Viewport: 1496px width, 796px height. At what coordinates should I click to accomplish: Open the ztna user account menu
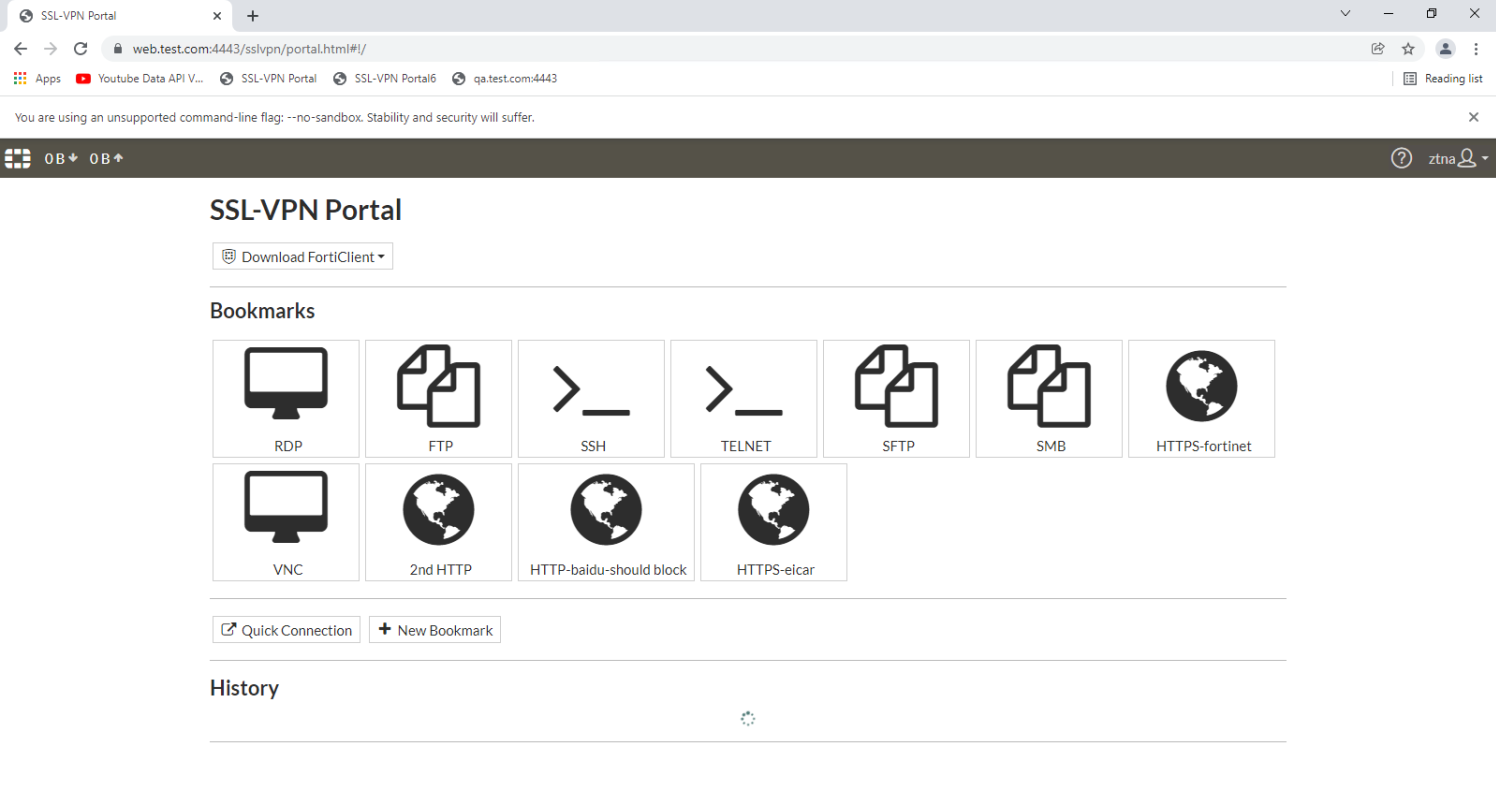(1457, 158)
